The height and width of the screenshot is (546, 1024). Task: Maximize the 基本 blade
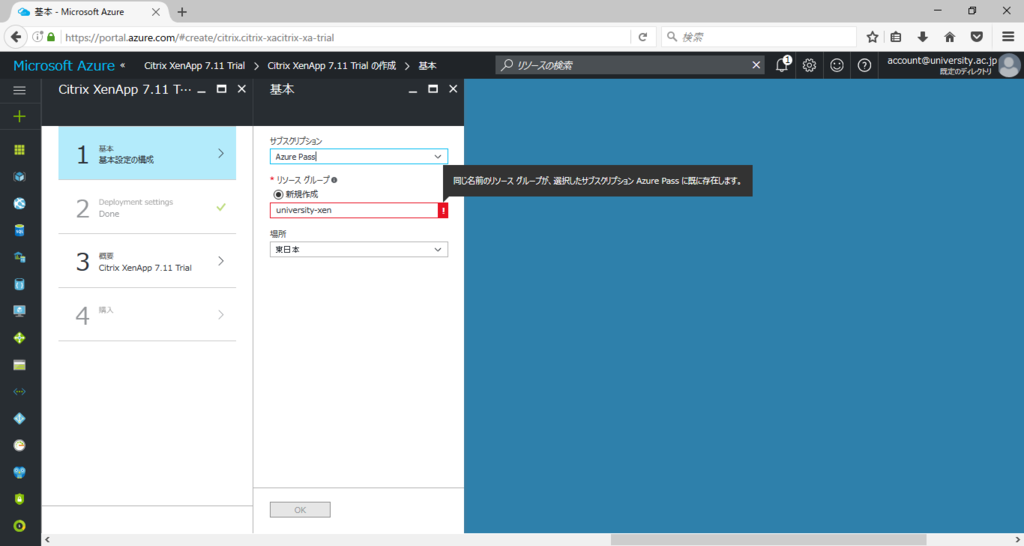coord(433,89)
